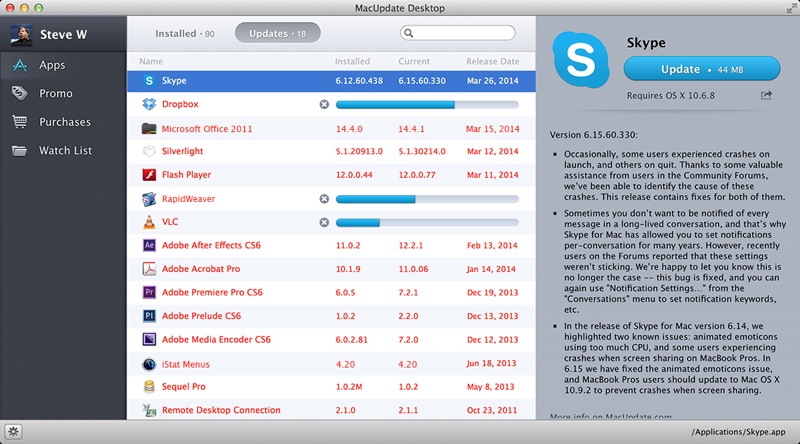Screen dimensions: 800x444
Task: Select the Silverlight row name
Action: pos(182,151)
